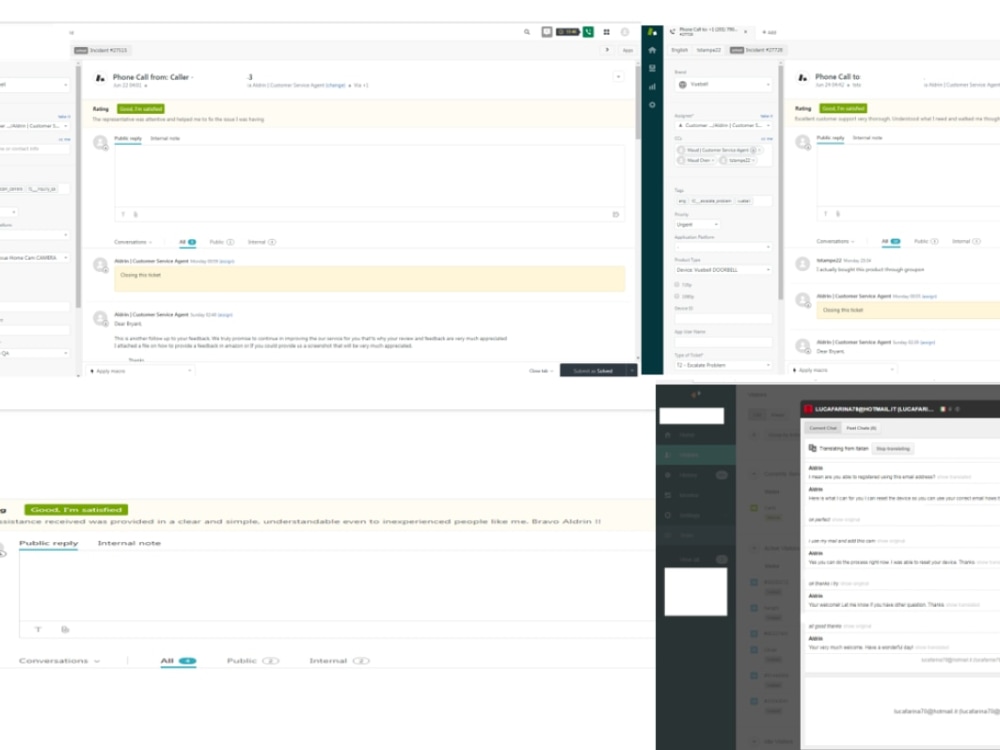Select the Incident #27728 tab
Viewport: 1000px width, 750px height.
(x=757, y=50)
